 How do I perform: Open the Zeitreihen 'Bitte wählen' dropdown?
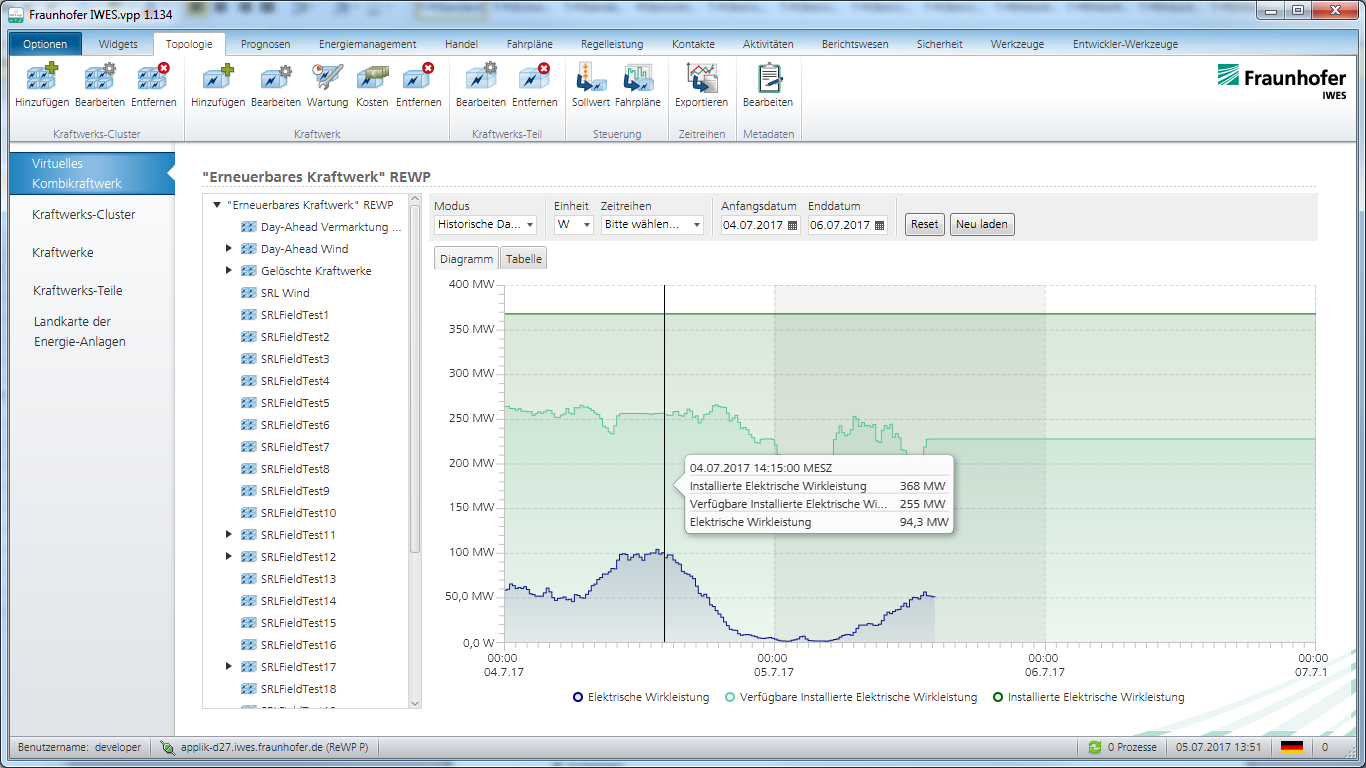pyautogui.click(x=652, y=225)
